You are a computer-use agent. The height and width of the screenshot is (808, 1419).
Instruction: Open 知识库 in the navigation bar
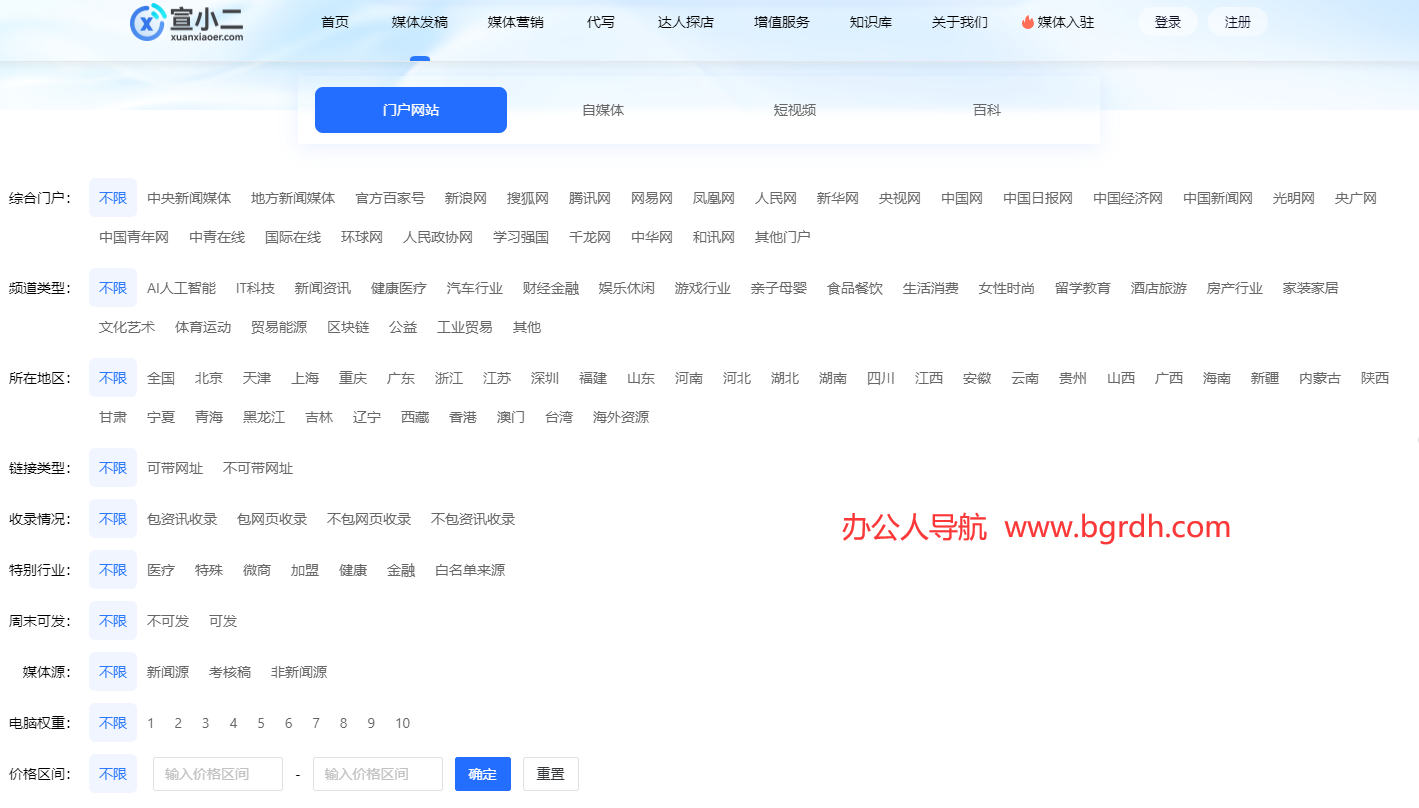pos(871,22)
